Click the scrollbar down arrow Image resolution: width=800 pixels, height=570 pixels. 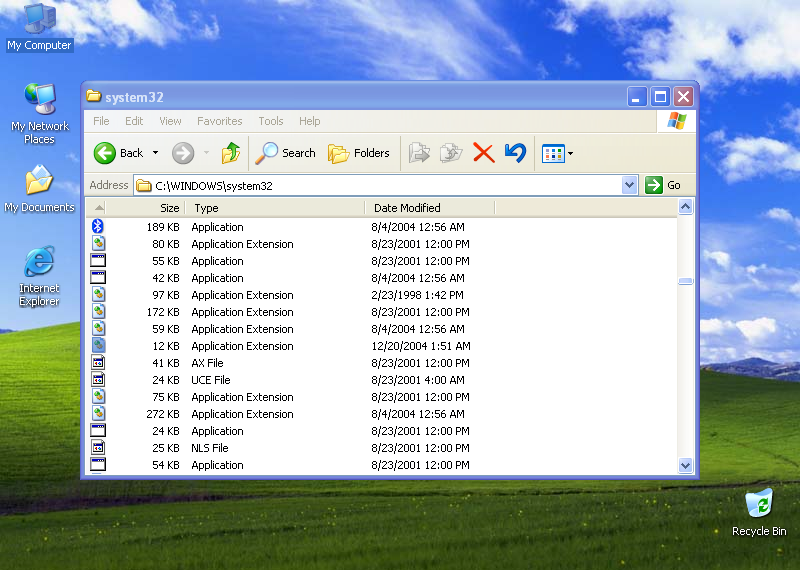coord(685,465)
